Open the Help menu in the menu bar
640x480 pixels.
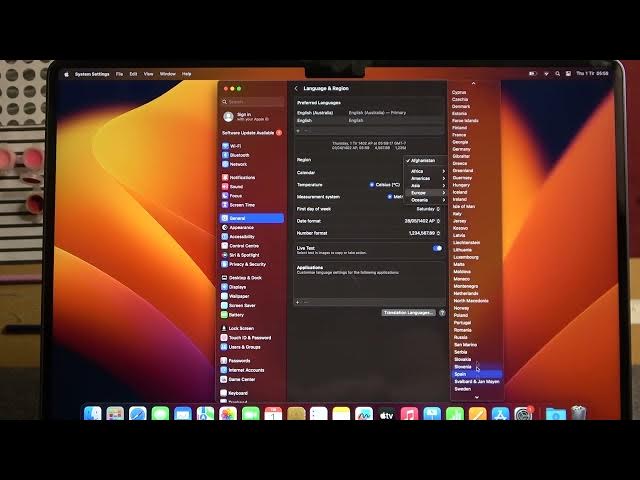coord(187,74)
